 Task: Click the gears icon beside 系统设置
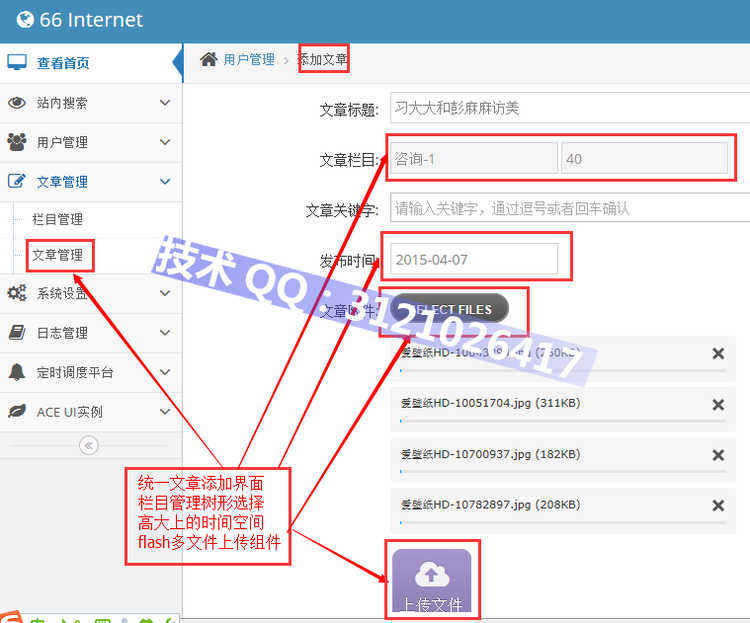(17, 293)
